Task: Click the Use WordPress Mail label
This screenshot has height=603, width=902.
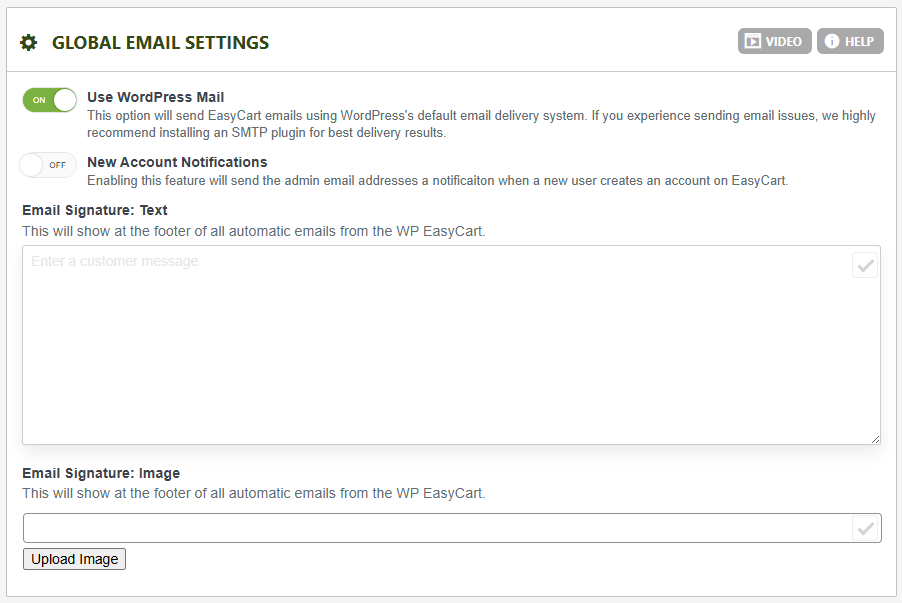Action: click(155, 97)
